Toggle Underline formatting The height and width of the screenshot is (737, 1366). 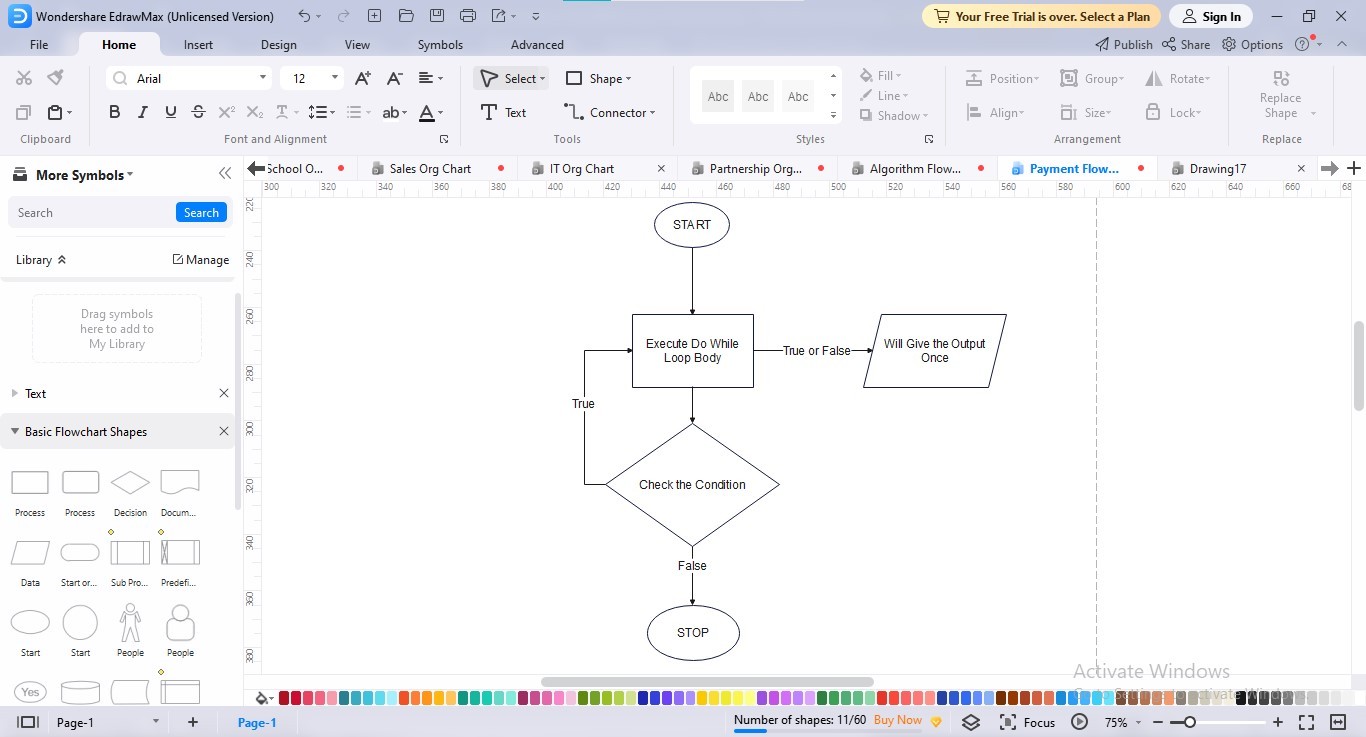(x=171, y=112)
